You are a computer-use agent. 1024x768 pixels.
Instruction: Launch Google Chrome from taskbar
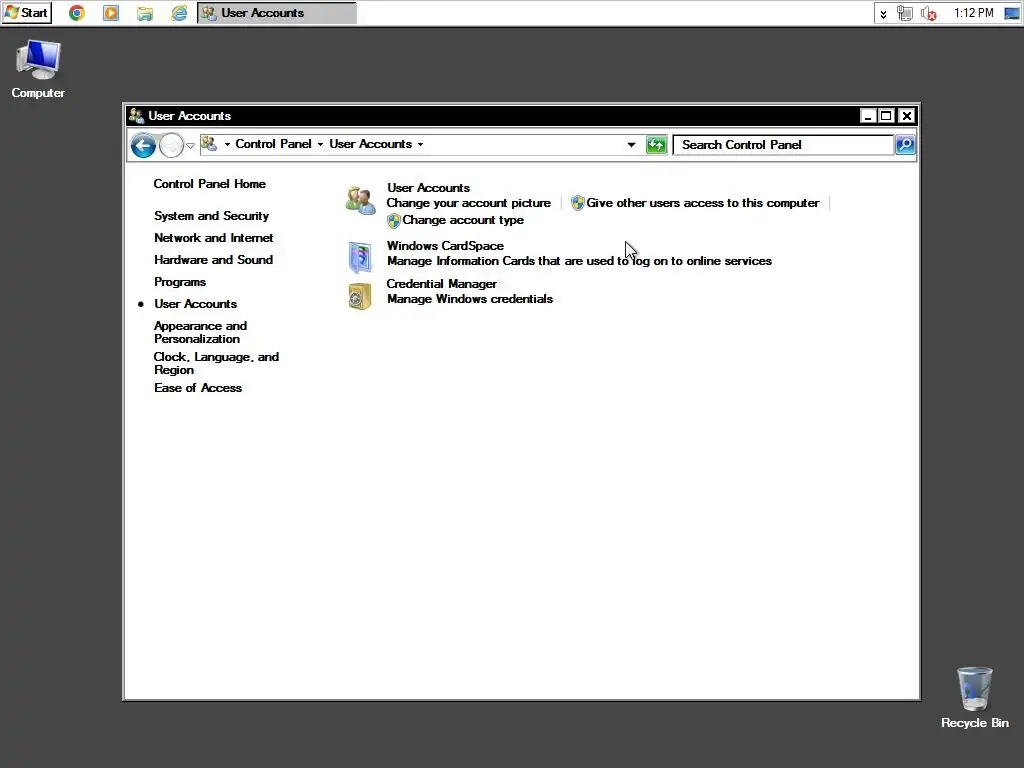click(77, 12)
